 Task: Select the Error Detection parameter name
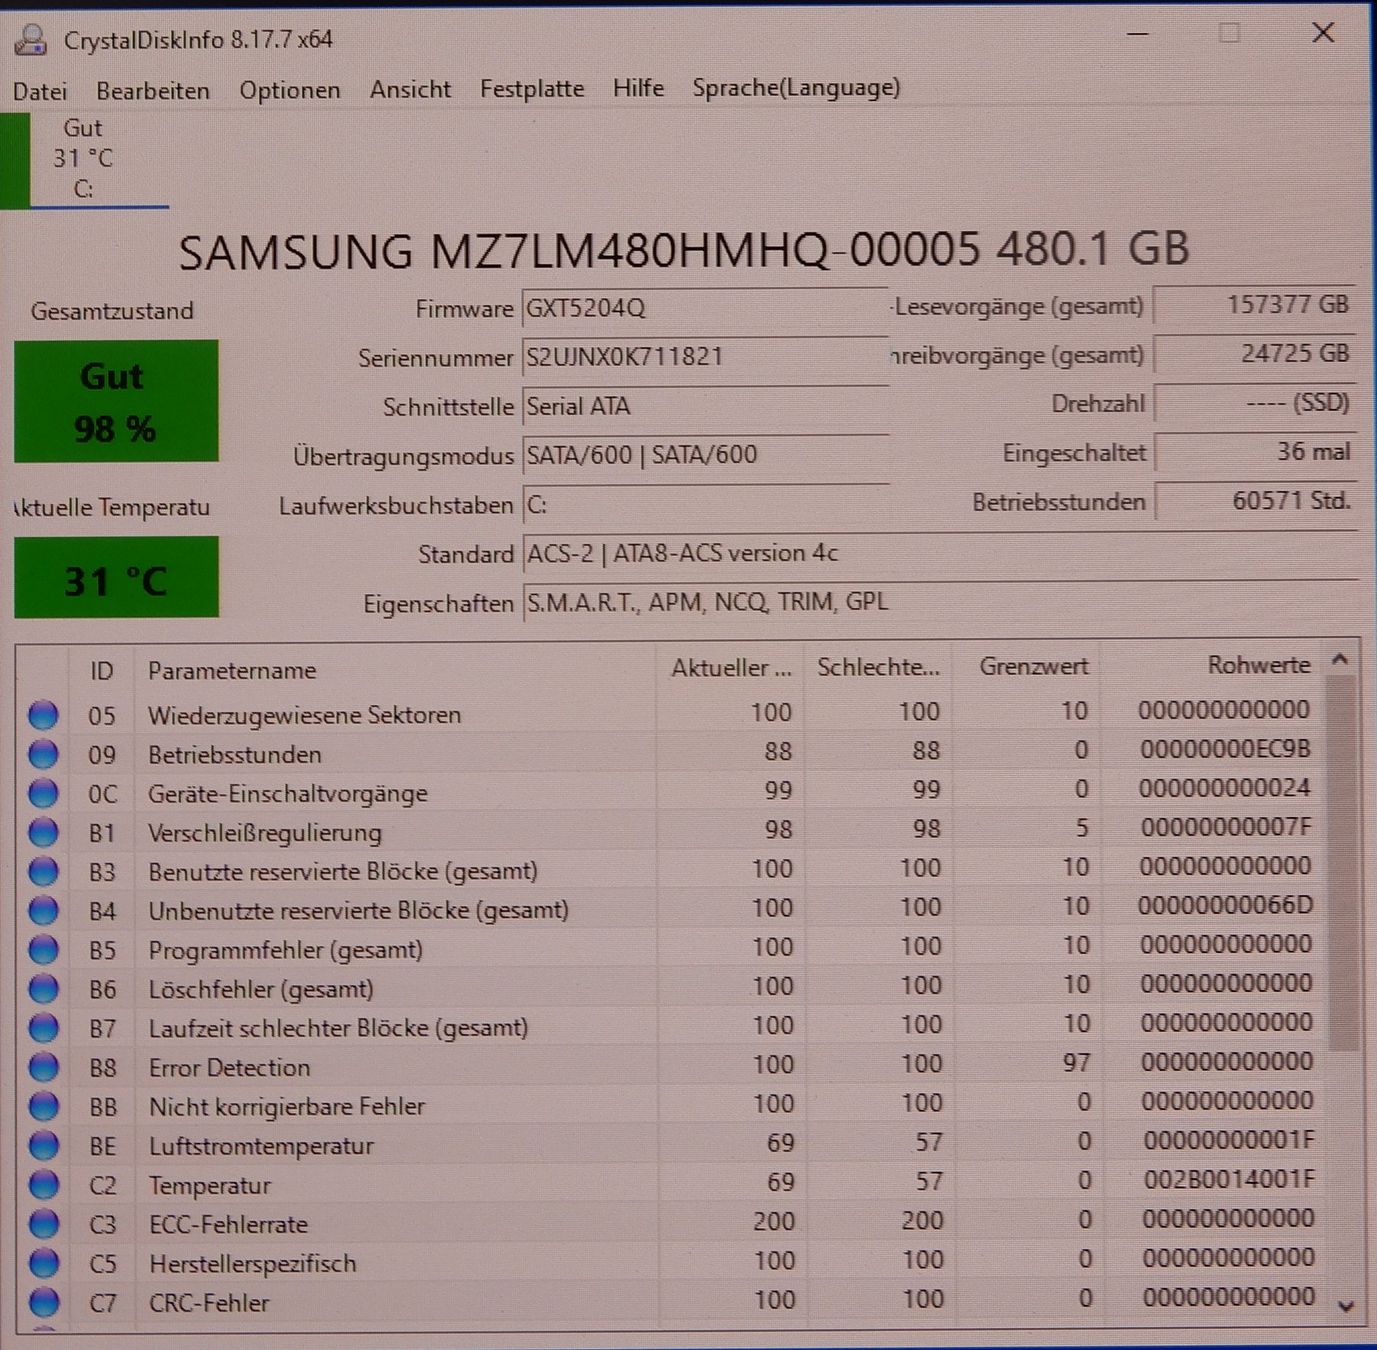(x=230, y=1068)
